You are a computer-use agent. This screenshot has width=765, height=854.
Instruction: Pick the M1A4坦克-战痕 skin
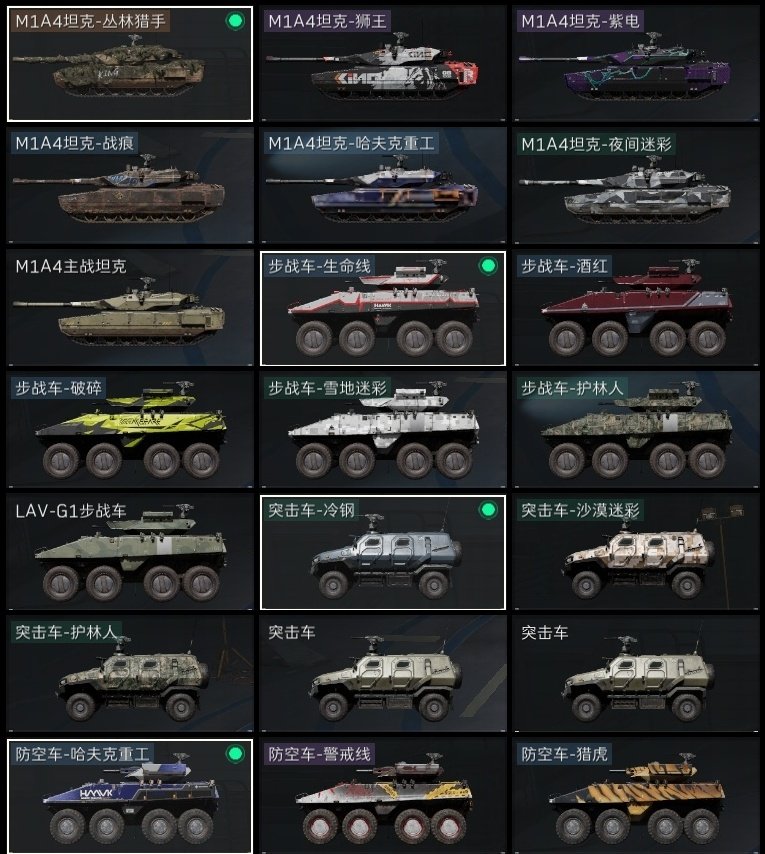(130, 185)
